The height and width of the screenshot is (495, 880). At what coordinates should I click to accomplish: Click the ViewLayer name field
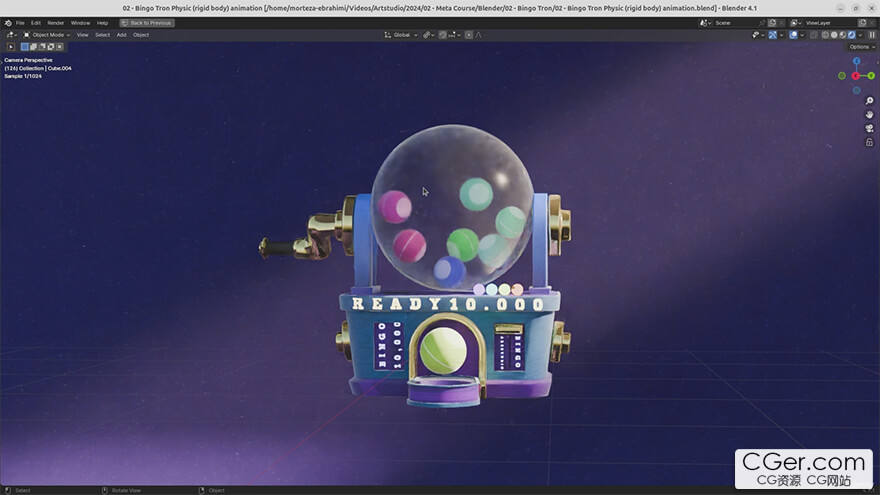tap(820, 22)
